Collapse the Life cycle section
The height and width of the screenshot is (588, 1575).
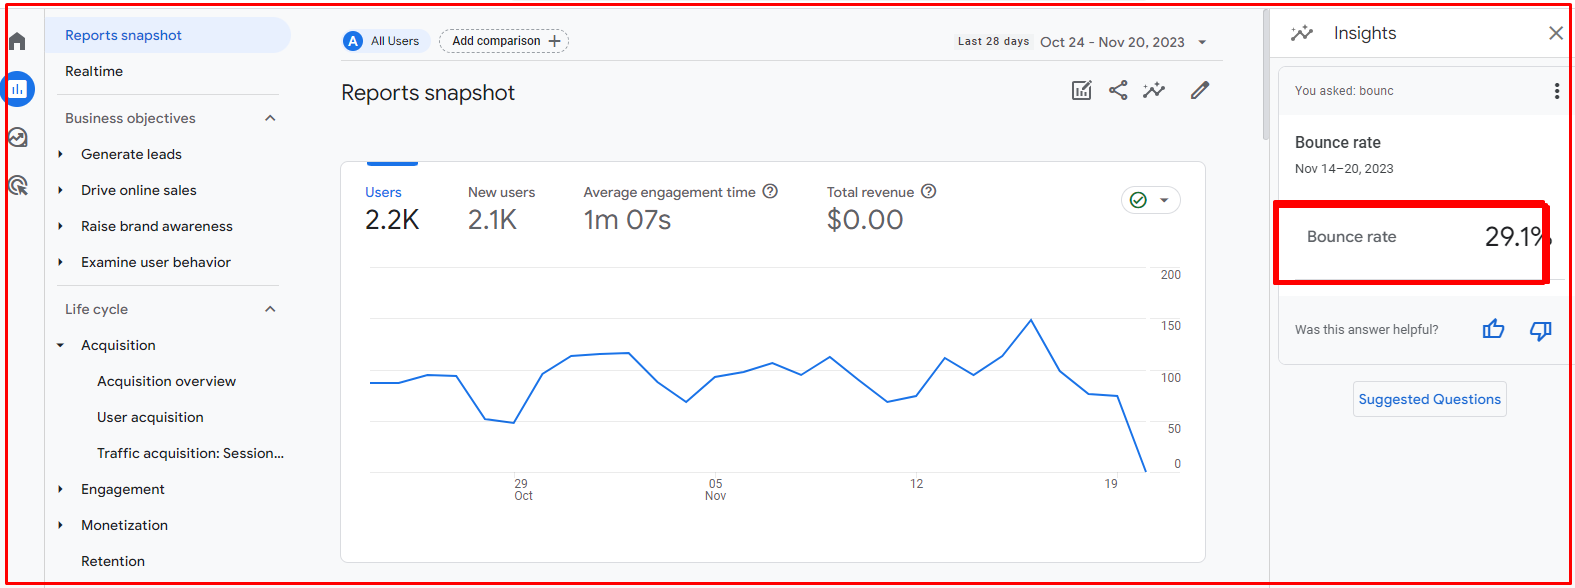pyautogui.click(x=270, y=309)
